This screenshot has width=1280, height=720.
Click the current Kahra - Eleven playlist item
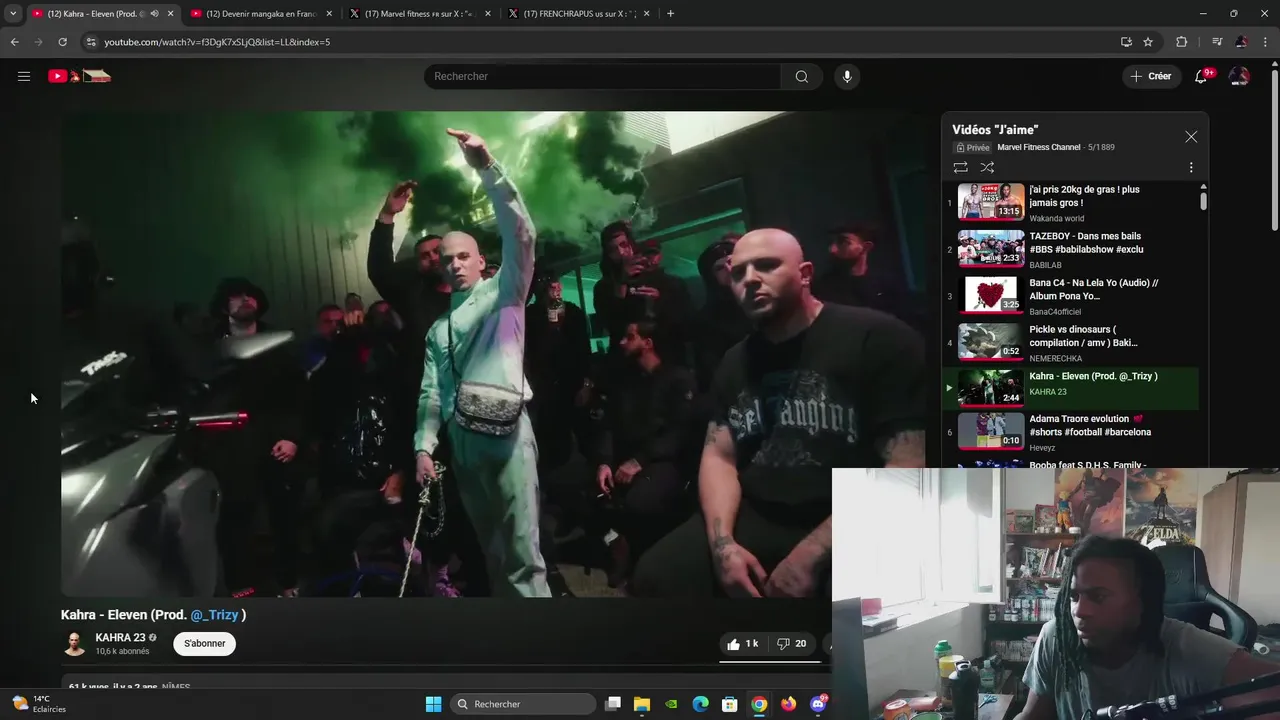1070,388
